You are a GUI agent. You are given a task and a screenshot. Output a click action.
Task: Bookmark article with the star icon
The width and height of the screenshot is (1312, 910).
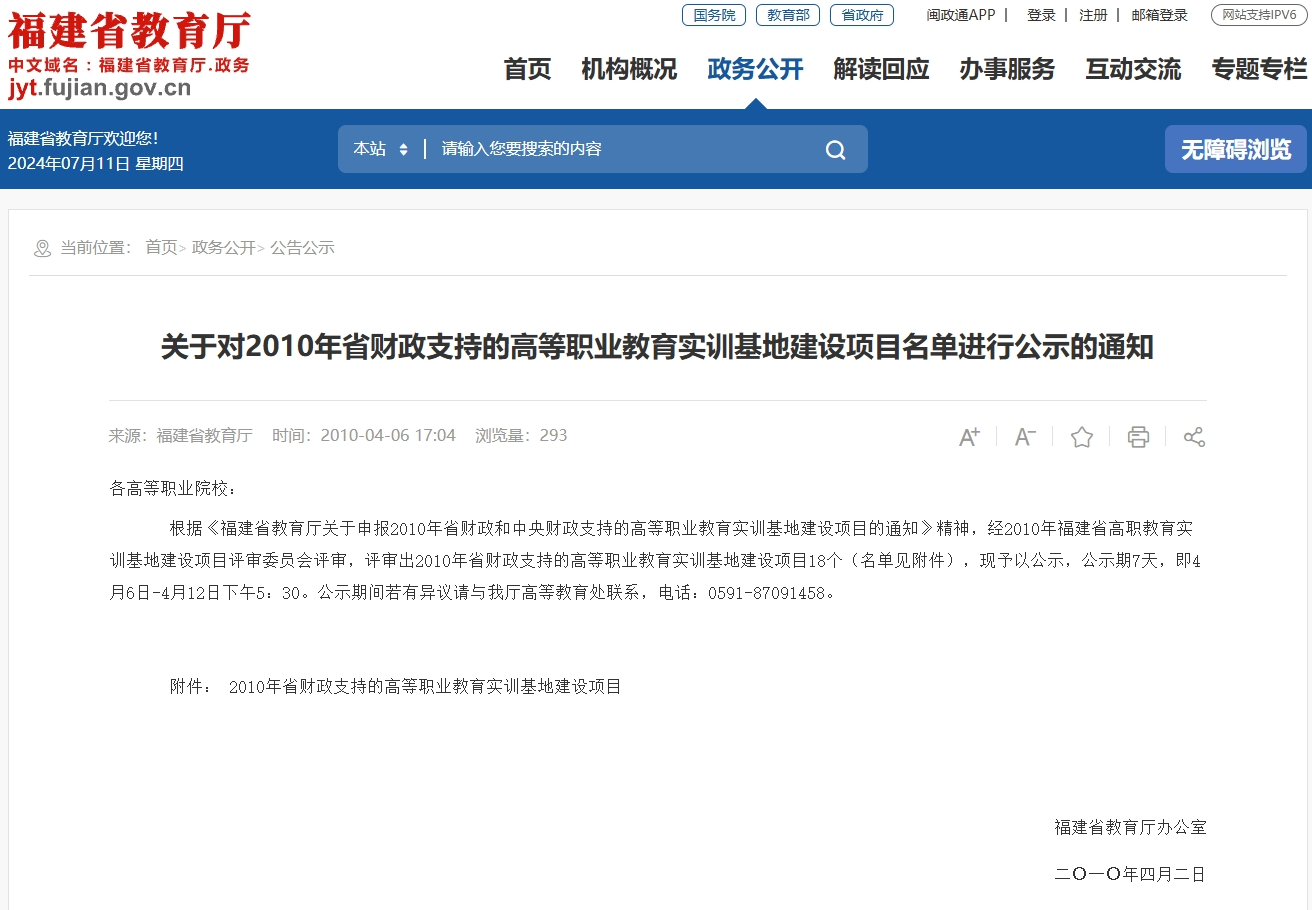(1082, 437)
